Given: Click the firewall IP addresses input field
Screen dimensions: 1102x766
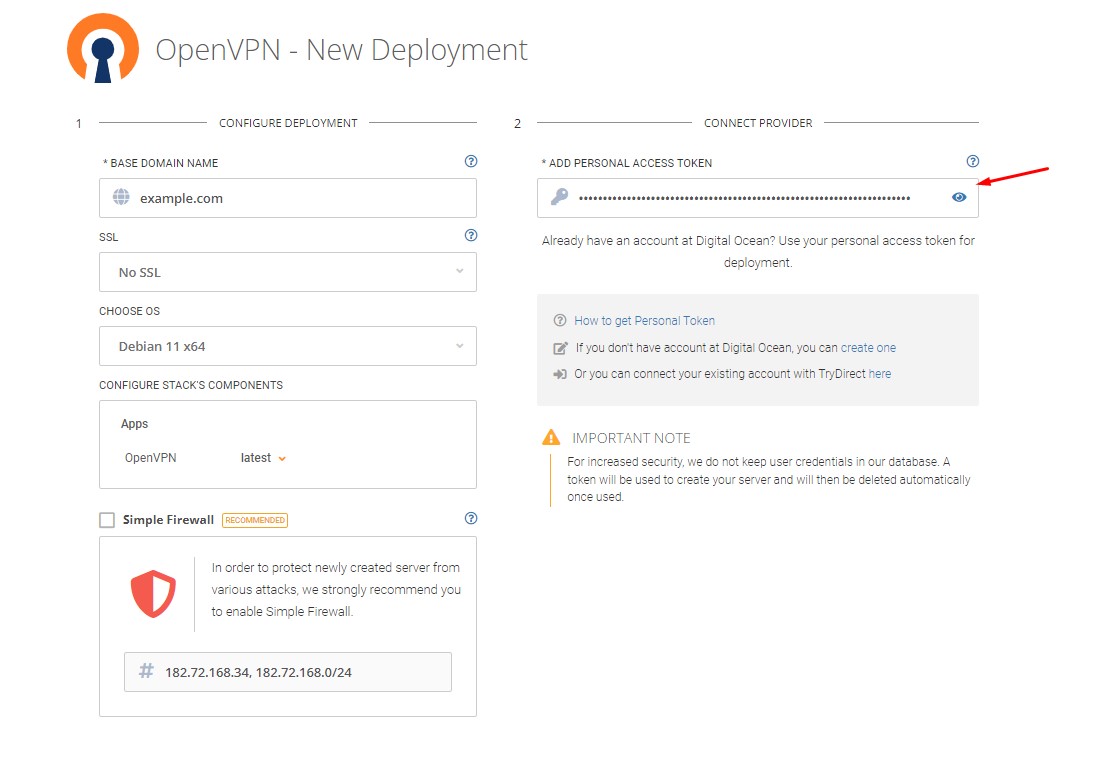Looking at the screenshot, I should coord(300,672).
